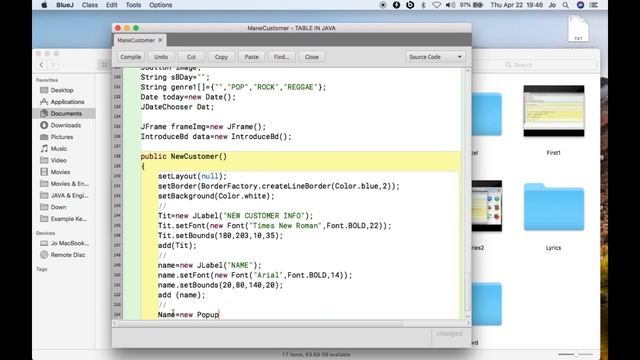Open Spotlight search magnifier
This screenshot has width=640, height=360.
pyautogui.click(x=565, y=5)
